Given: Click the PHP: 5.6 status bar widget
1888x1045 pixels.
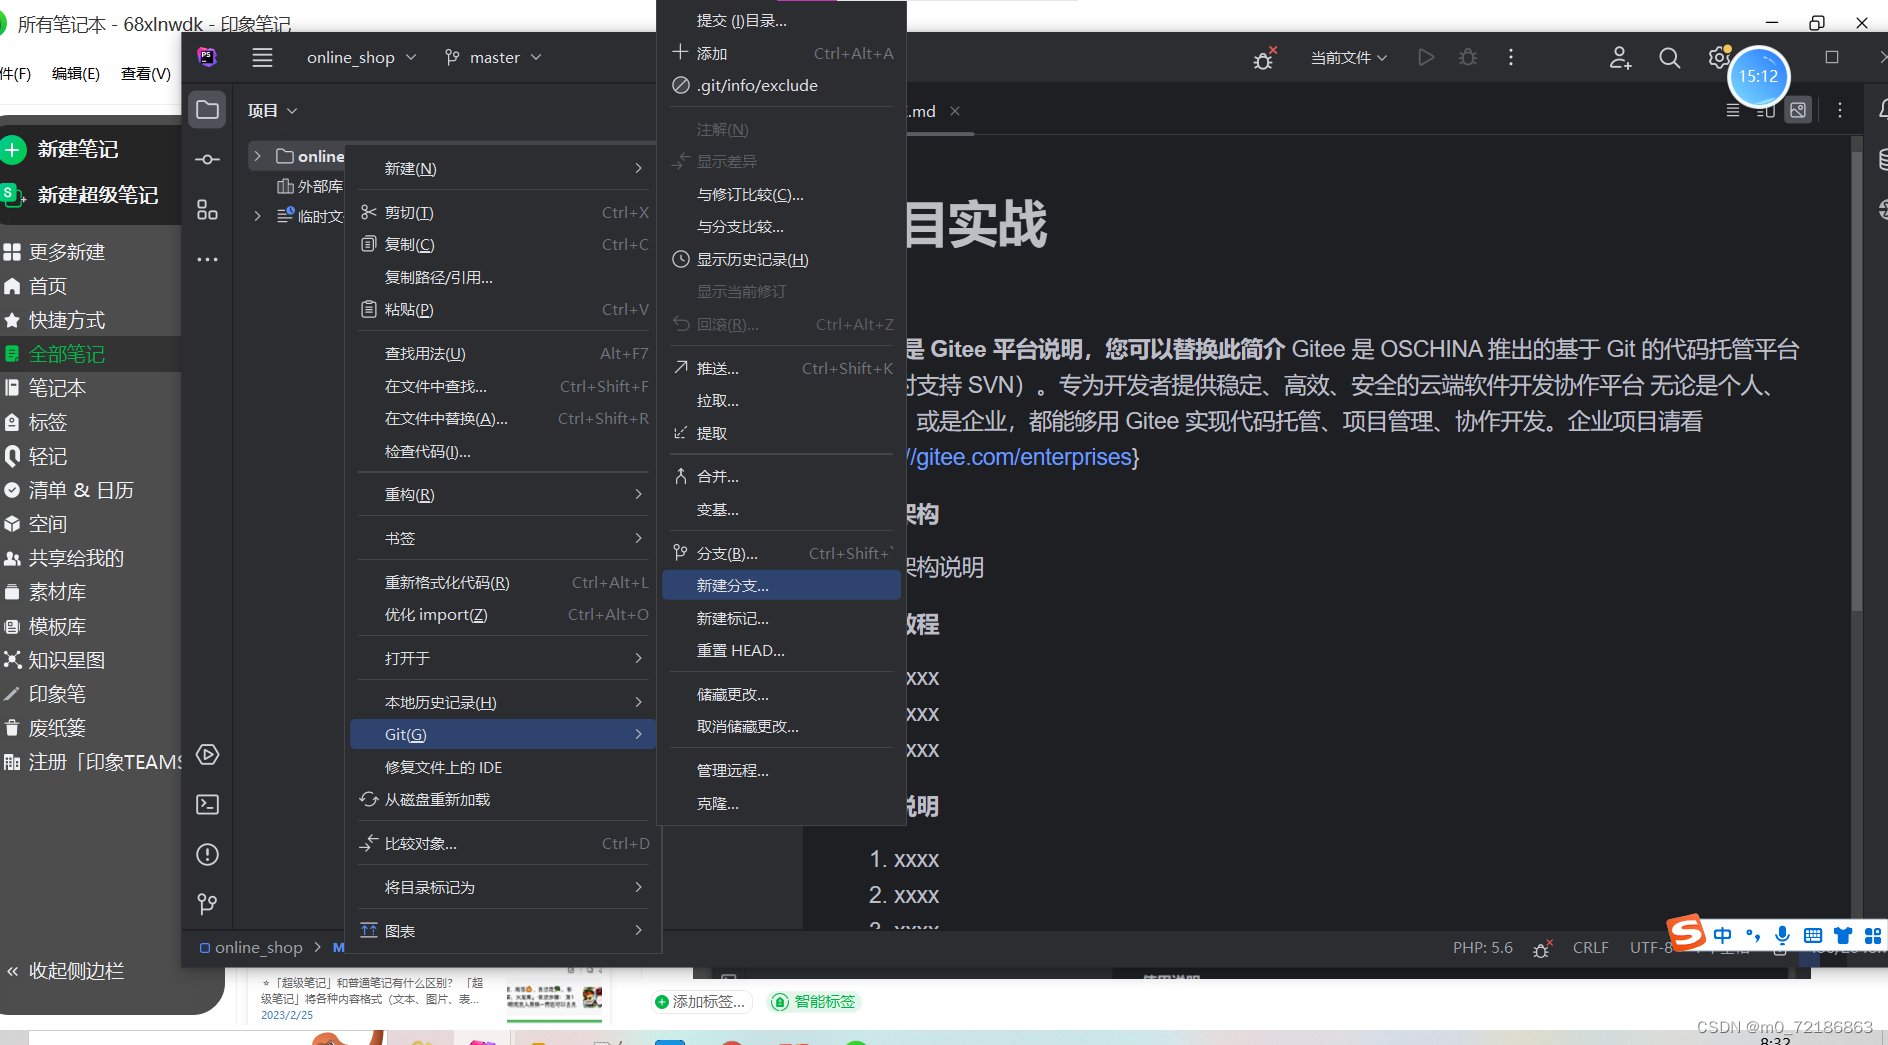Looking at the screenshot, I should click(1483, 947).
